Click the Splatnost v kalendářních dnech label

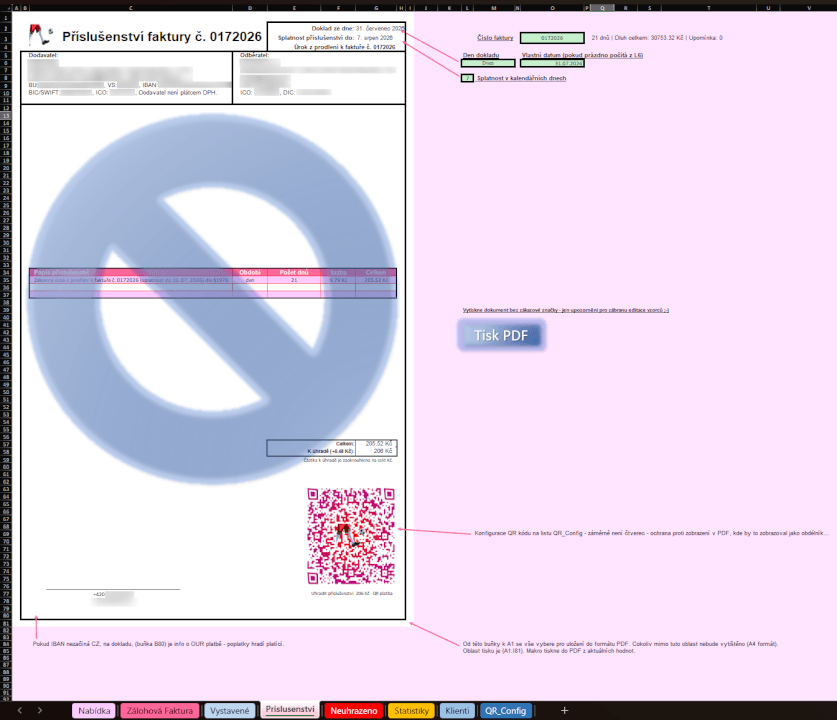[x=522, y=78]
